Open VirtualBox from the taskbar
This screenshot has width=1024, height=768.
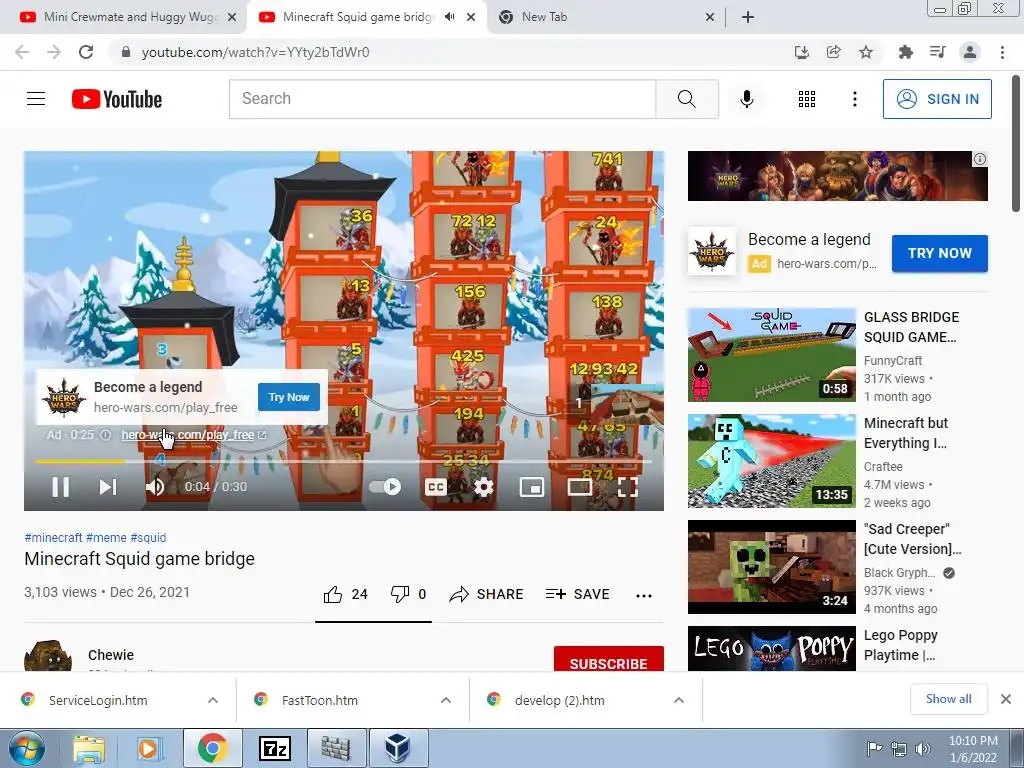(x=398, y=748)
